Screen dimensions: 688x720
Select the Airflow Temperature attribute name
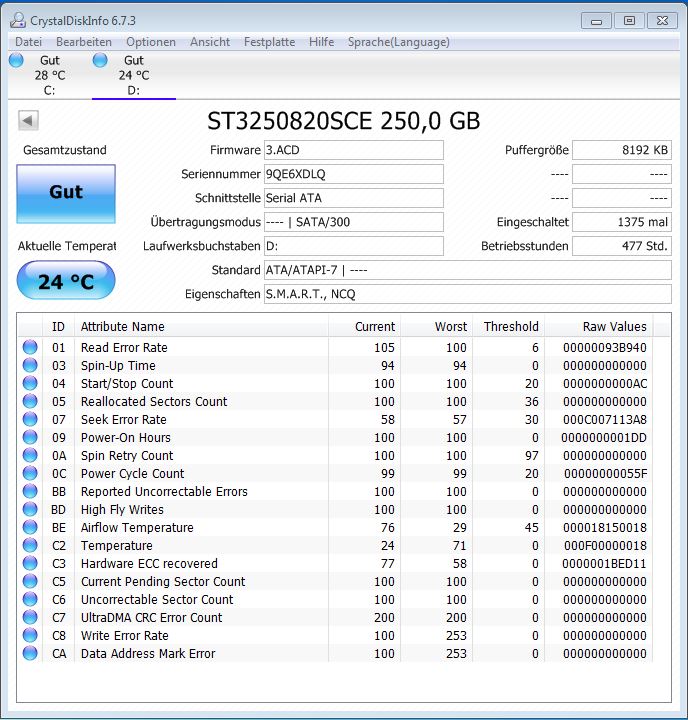[x=137, y=528]
